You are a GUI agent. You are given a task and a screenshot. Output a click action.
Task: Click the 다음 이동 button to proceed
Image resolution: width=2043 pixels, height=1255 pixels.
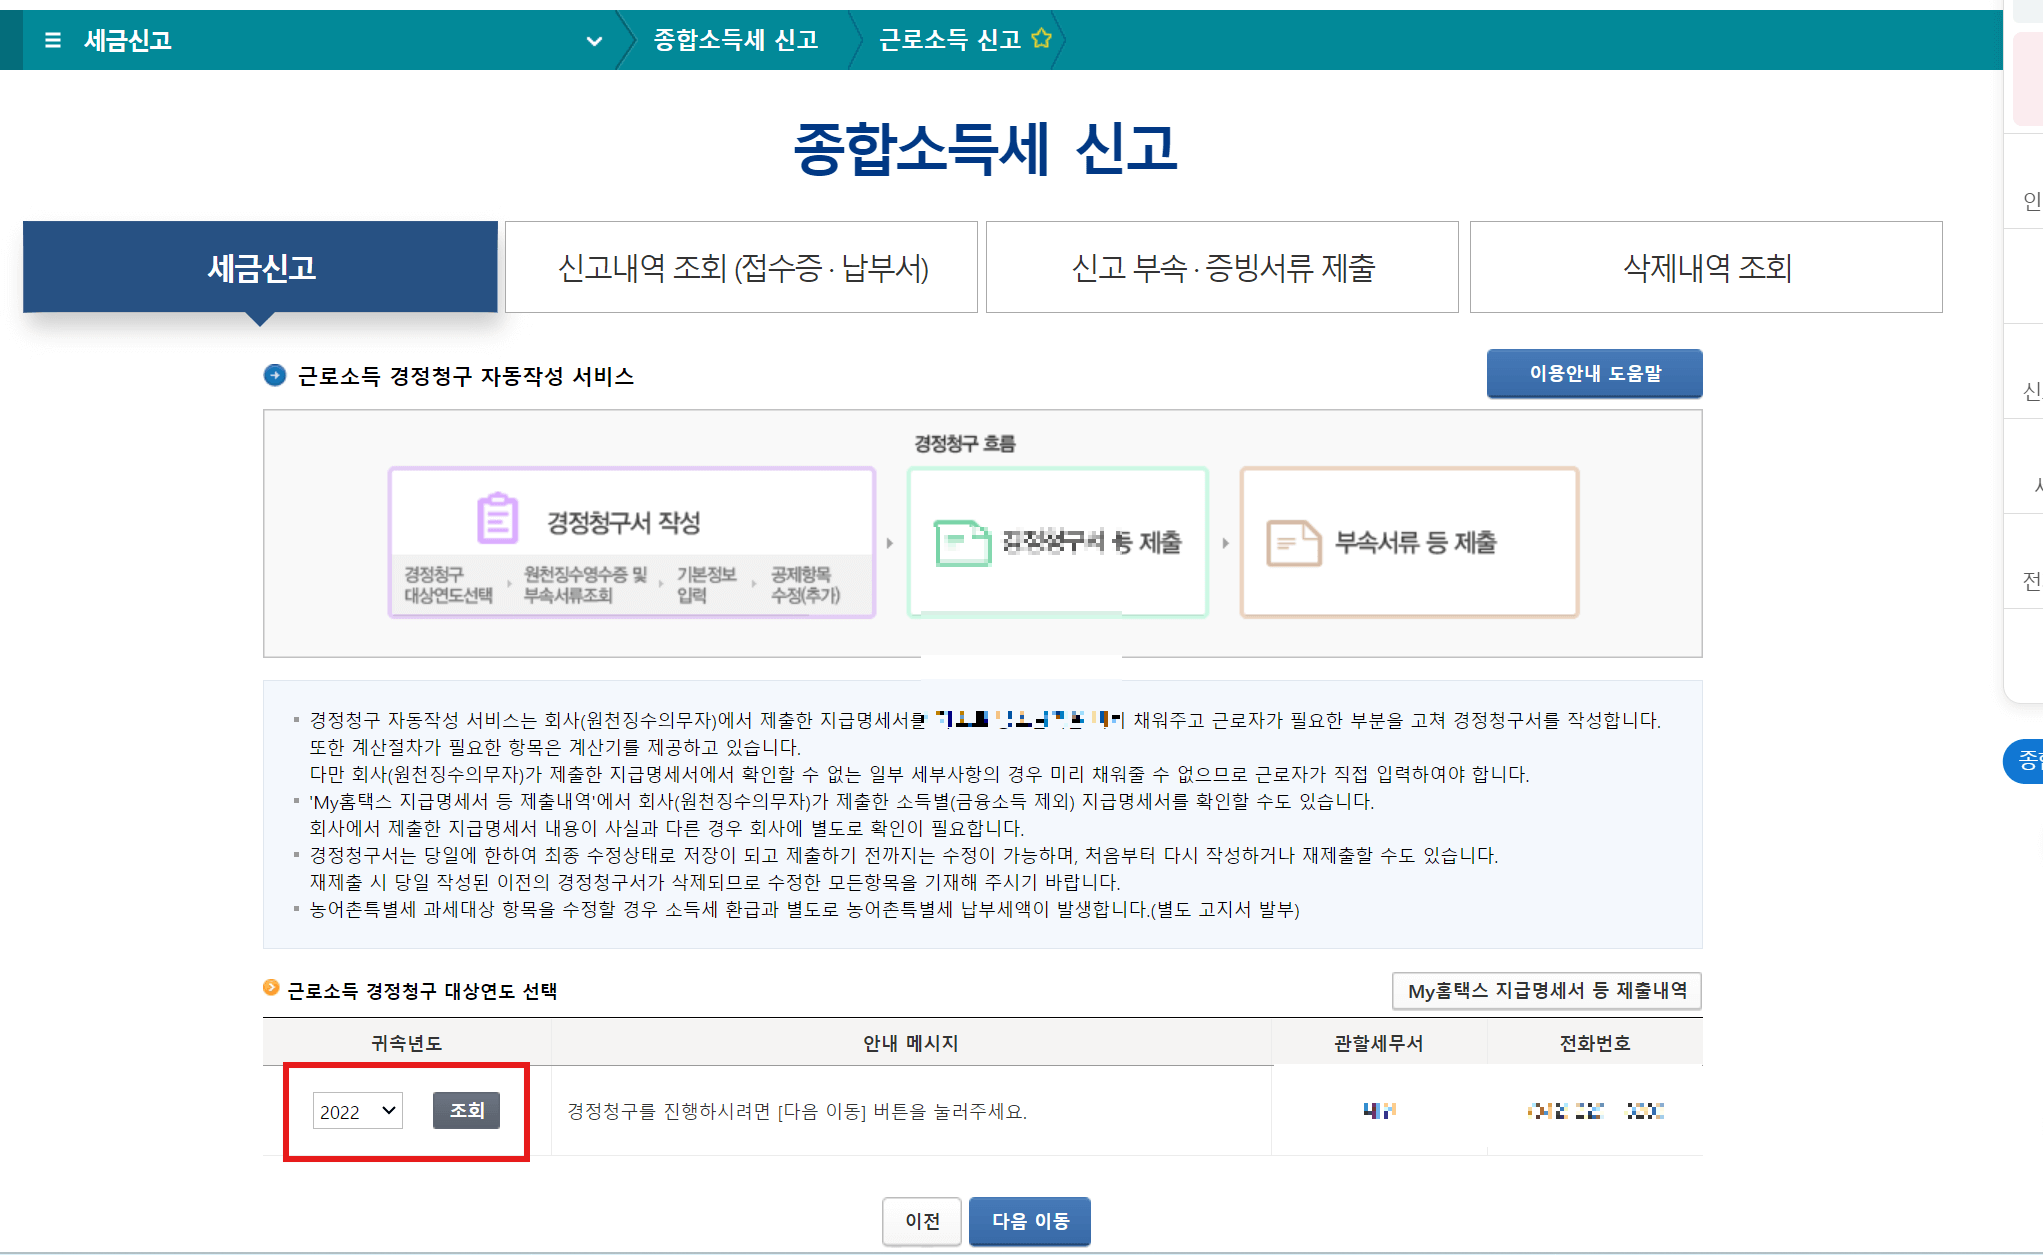point(1030,1221)
